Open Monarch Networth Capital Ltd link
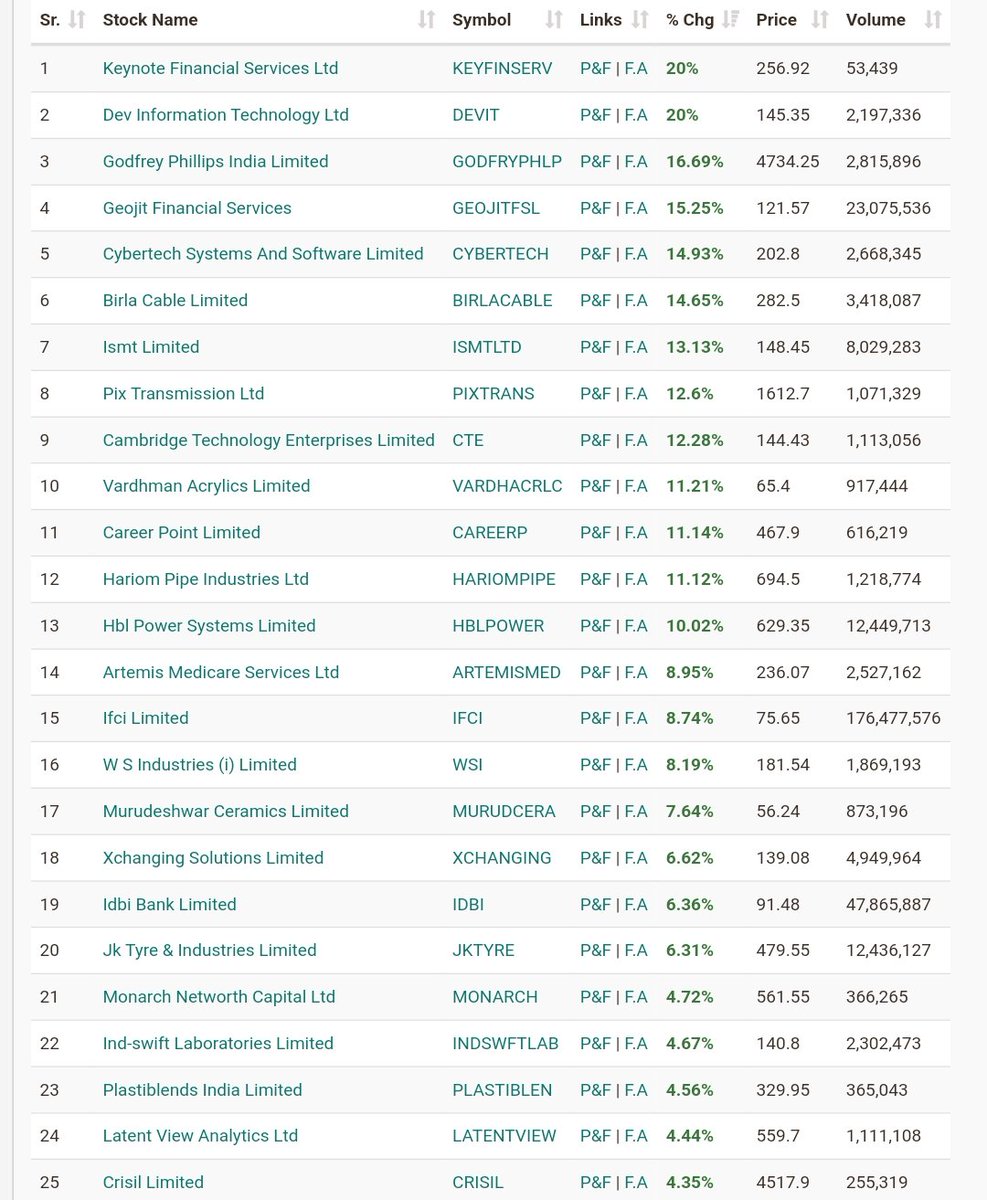The image size is (987, 1200). click(x=219, y=997)
